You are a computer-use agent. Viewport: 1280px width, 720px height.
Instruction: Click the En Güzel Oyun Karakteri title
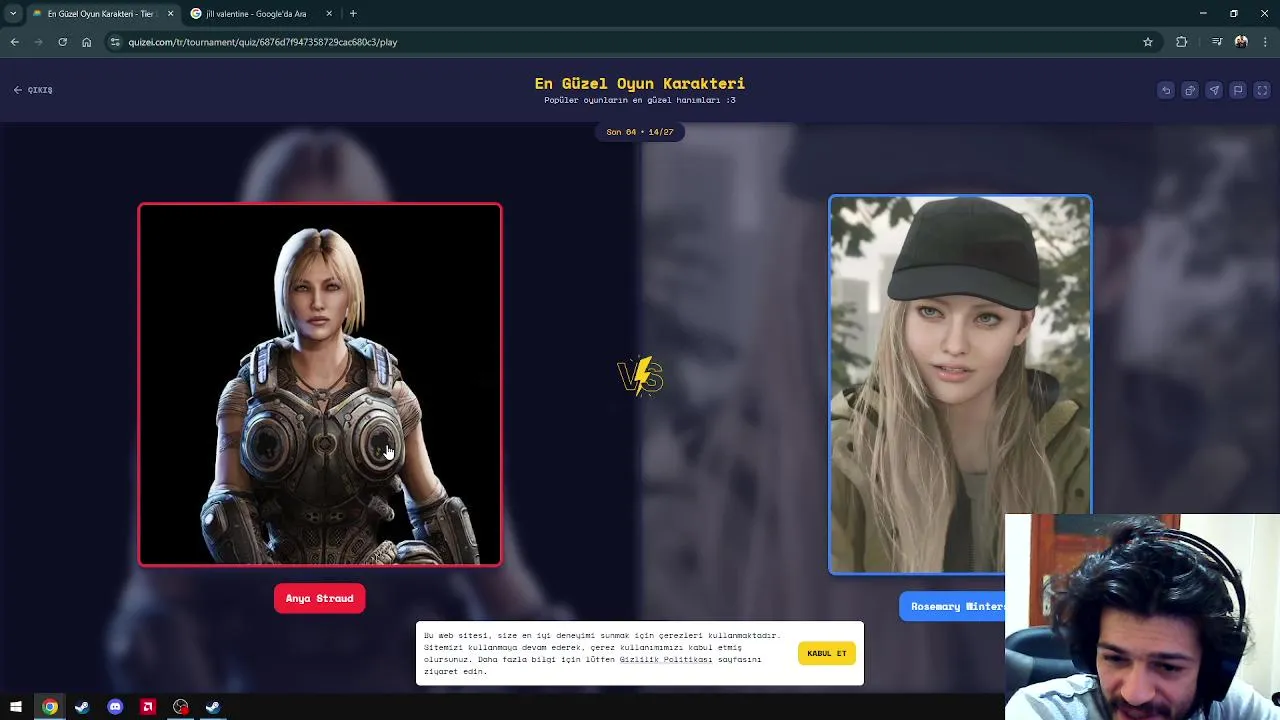click(640, 83)
